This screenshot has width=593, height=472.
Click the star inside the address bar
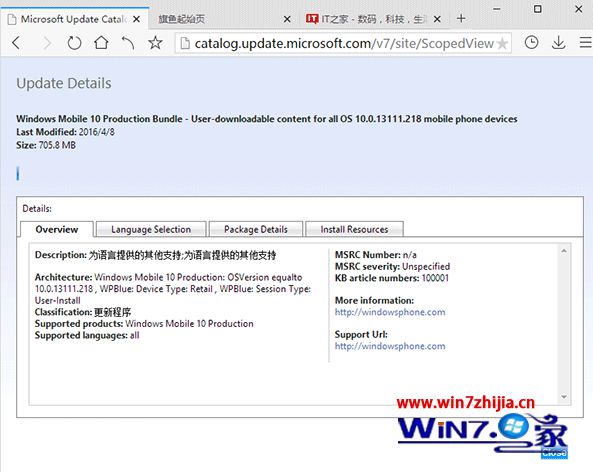tap(502, 44)
